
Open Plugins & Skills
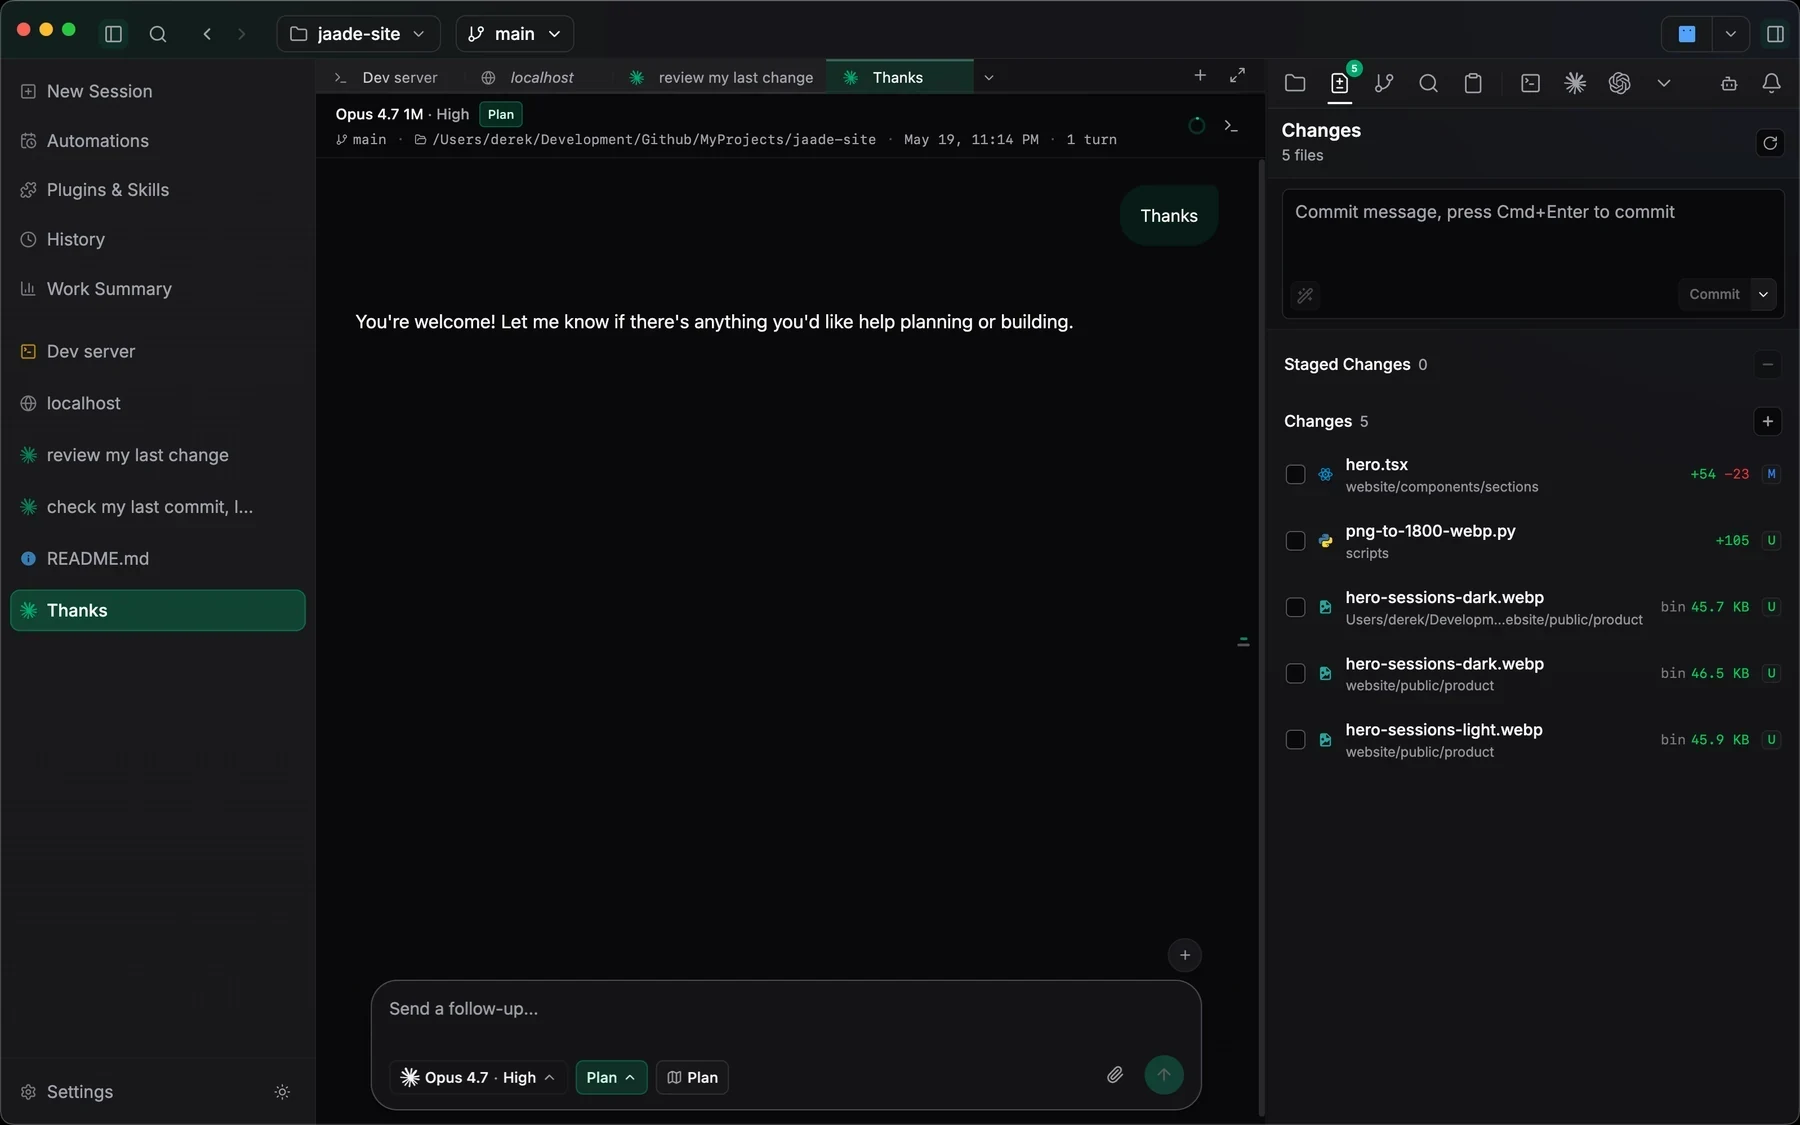(158, 190)
